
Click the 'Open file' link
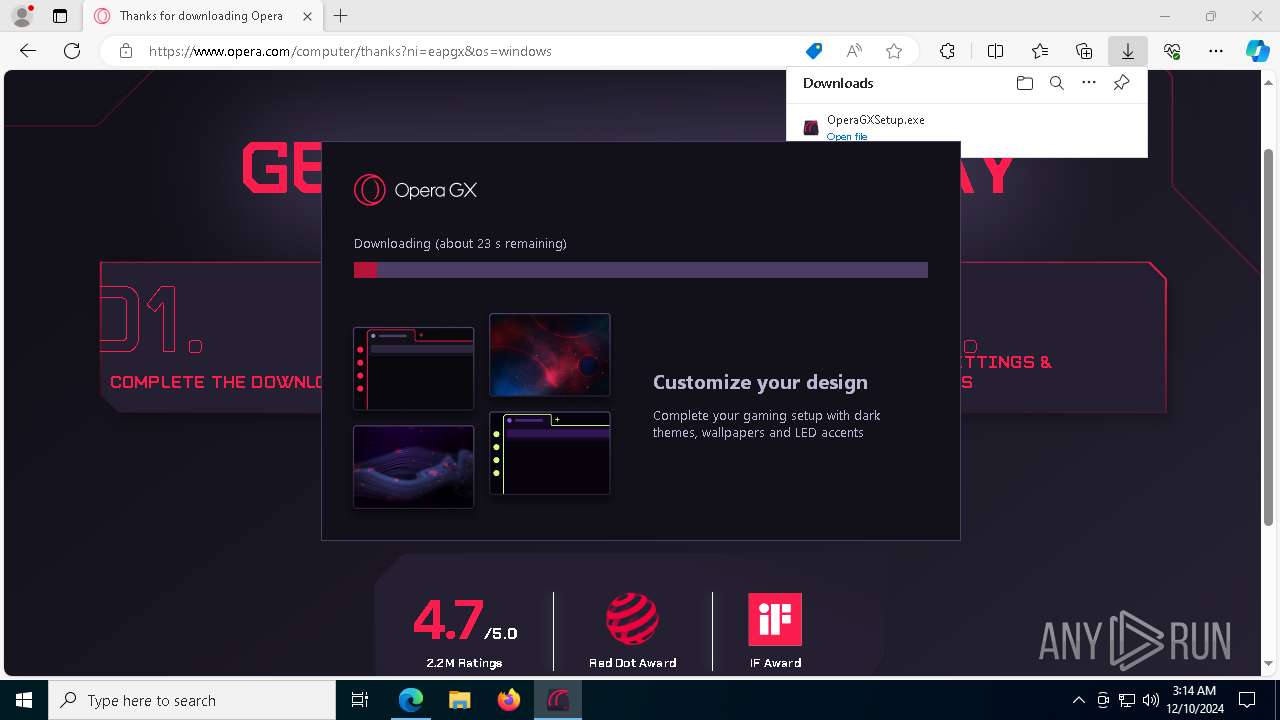coord(846,136)
